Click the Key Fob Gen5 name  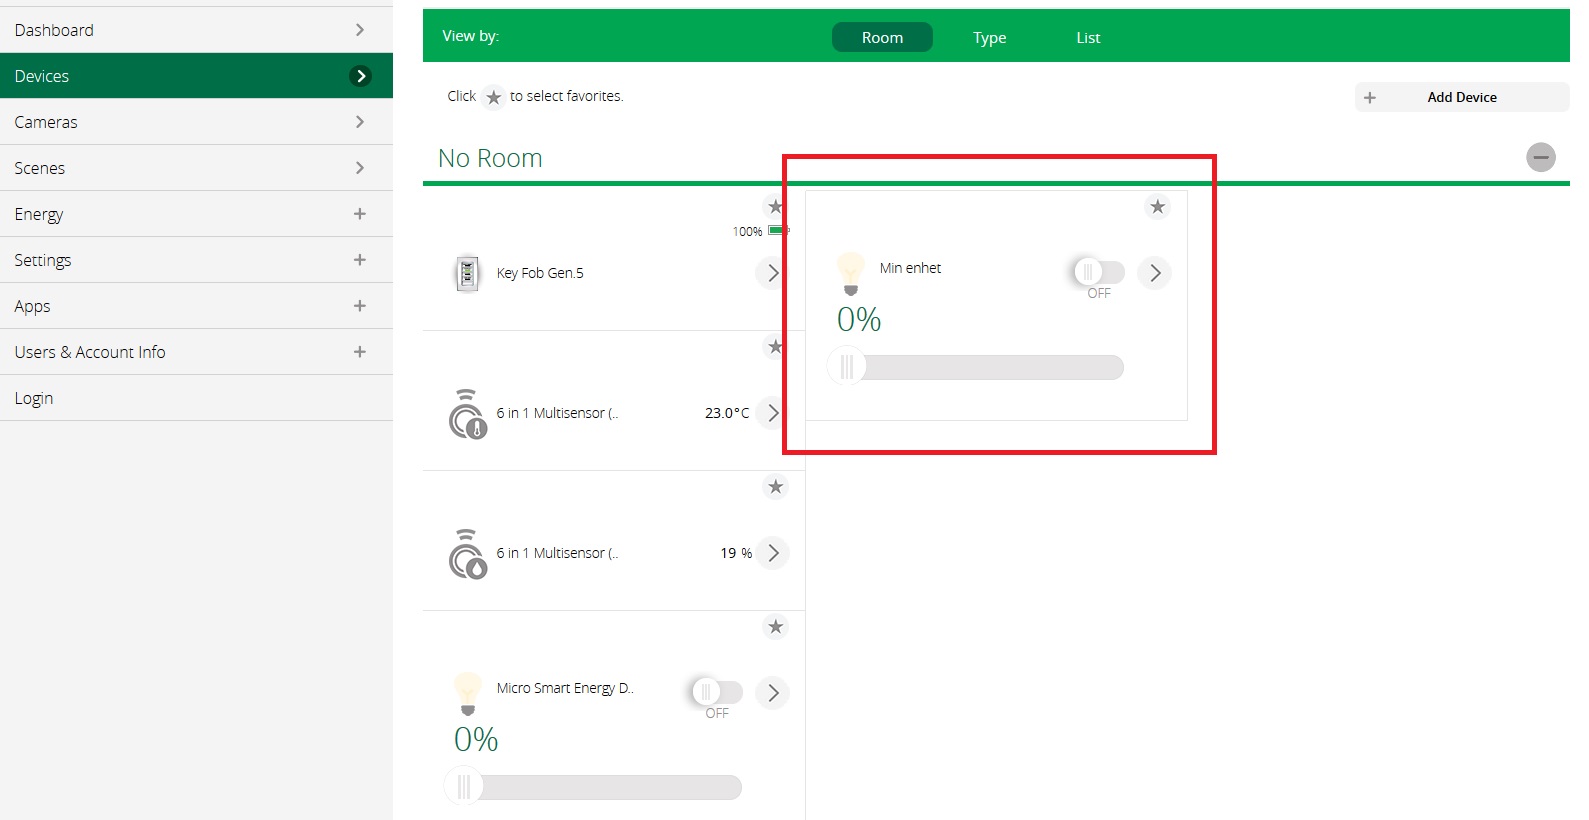tap(540, 273)
